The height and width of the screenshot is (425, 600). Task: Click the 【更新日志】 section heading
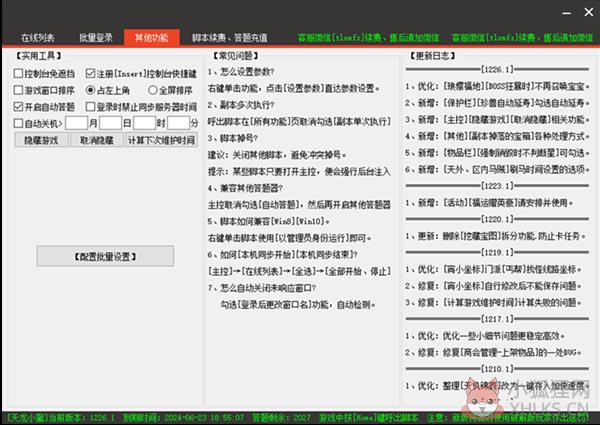click(x=433, y=56)
